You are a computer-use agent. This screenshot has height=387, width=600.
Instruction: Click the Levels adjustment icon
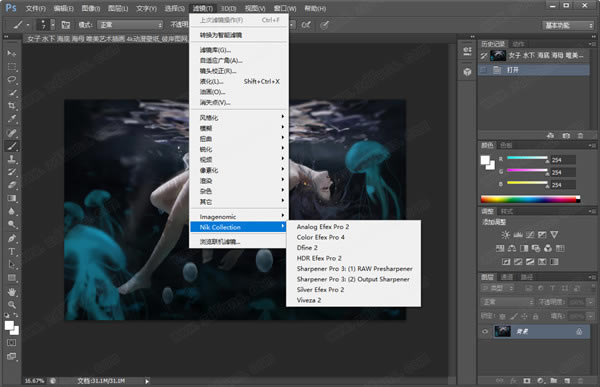tap(518, 235)
